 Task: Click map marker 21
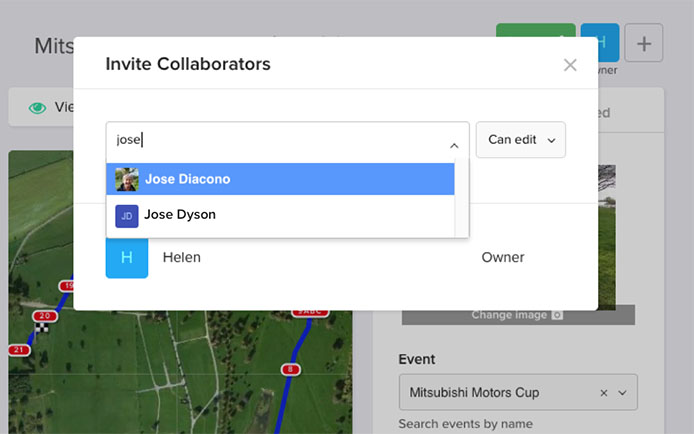tap(19, 350)
